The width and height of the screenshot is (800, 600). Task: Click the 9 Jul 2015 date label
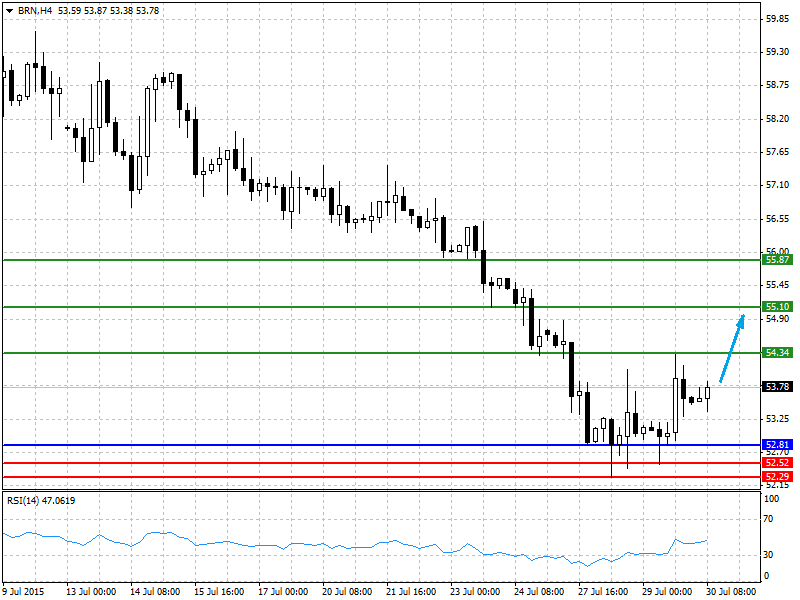(x=23, y=591)
